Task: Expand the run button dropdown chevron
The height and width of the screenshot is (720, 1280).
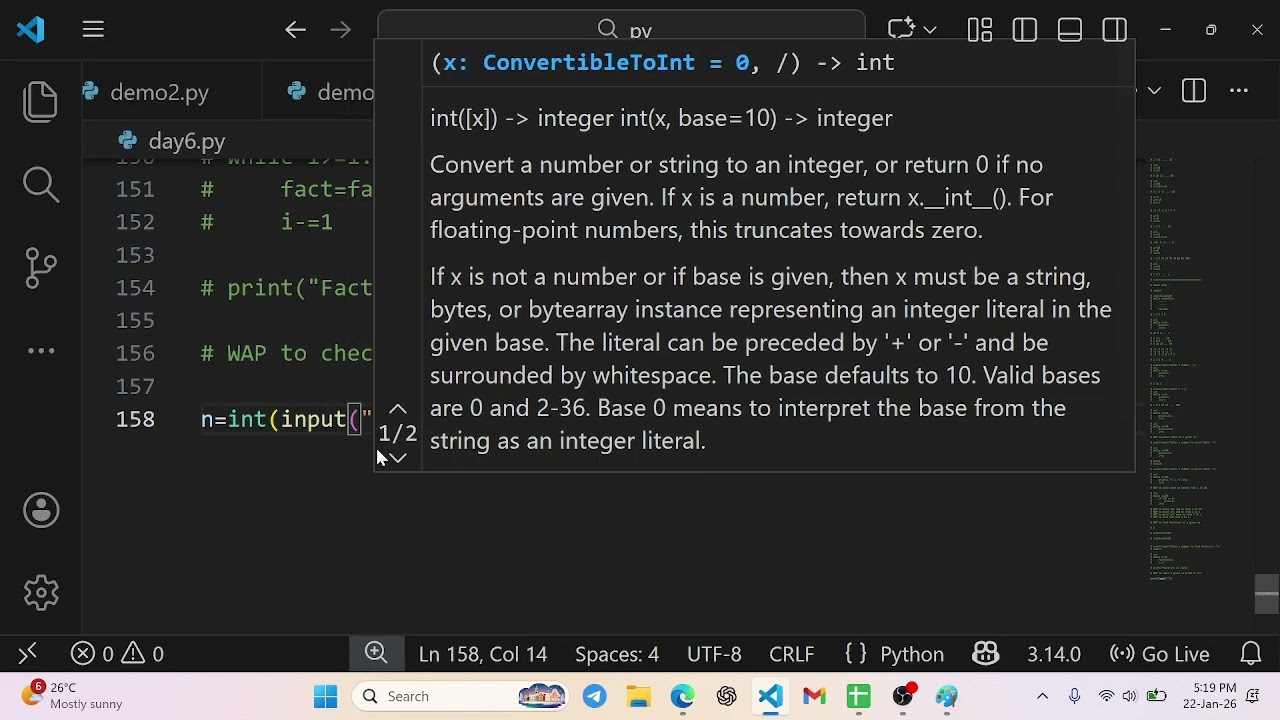Action: [x=1154, y=91]
